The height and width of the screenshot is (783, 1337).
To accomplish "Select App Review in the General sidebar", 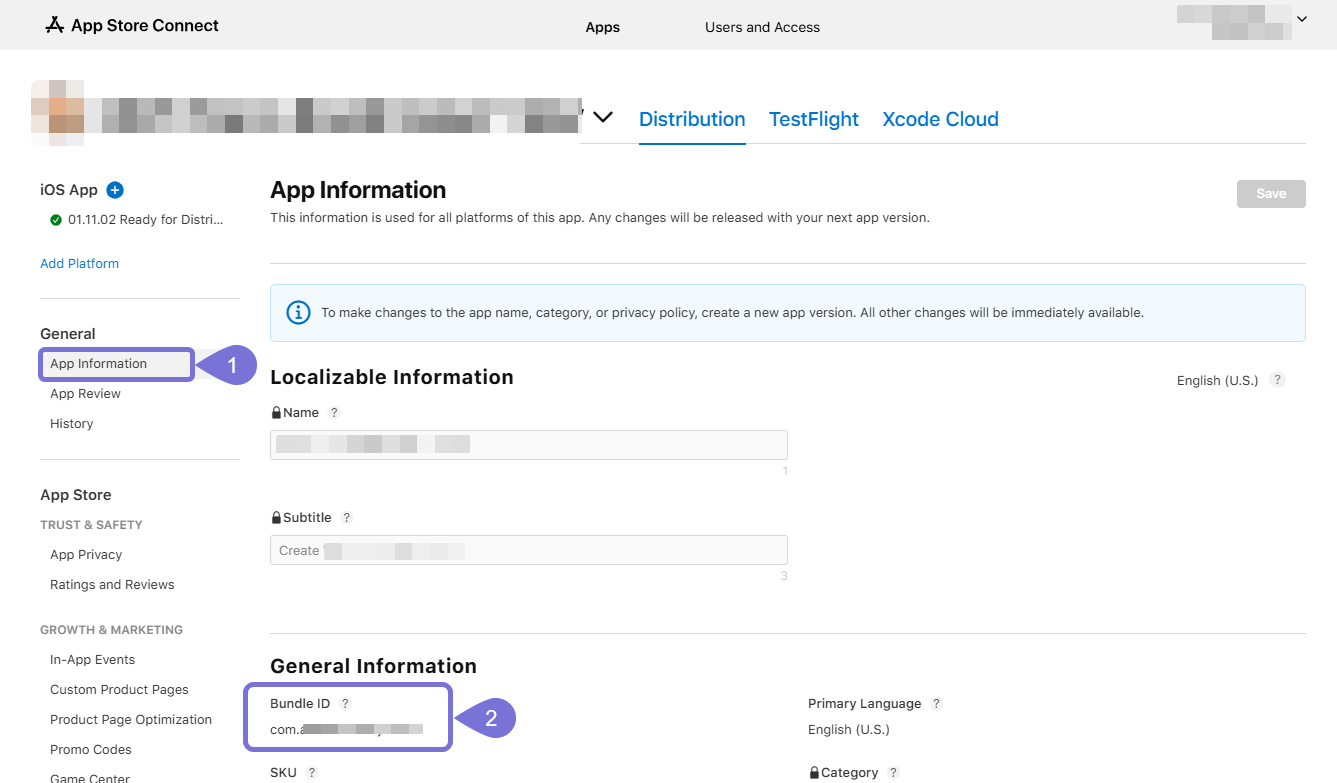I will pos(85,394).
